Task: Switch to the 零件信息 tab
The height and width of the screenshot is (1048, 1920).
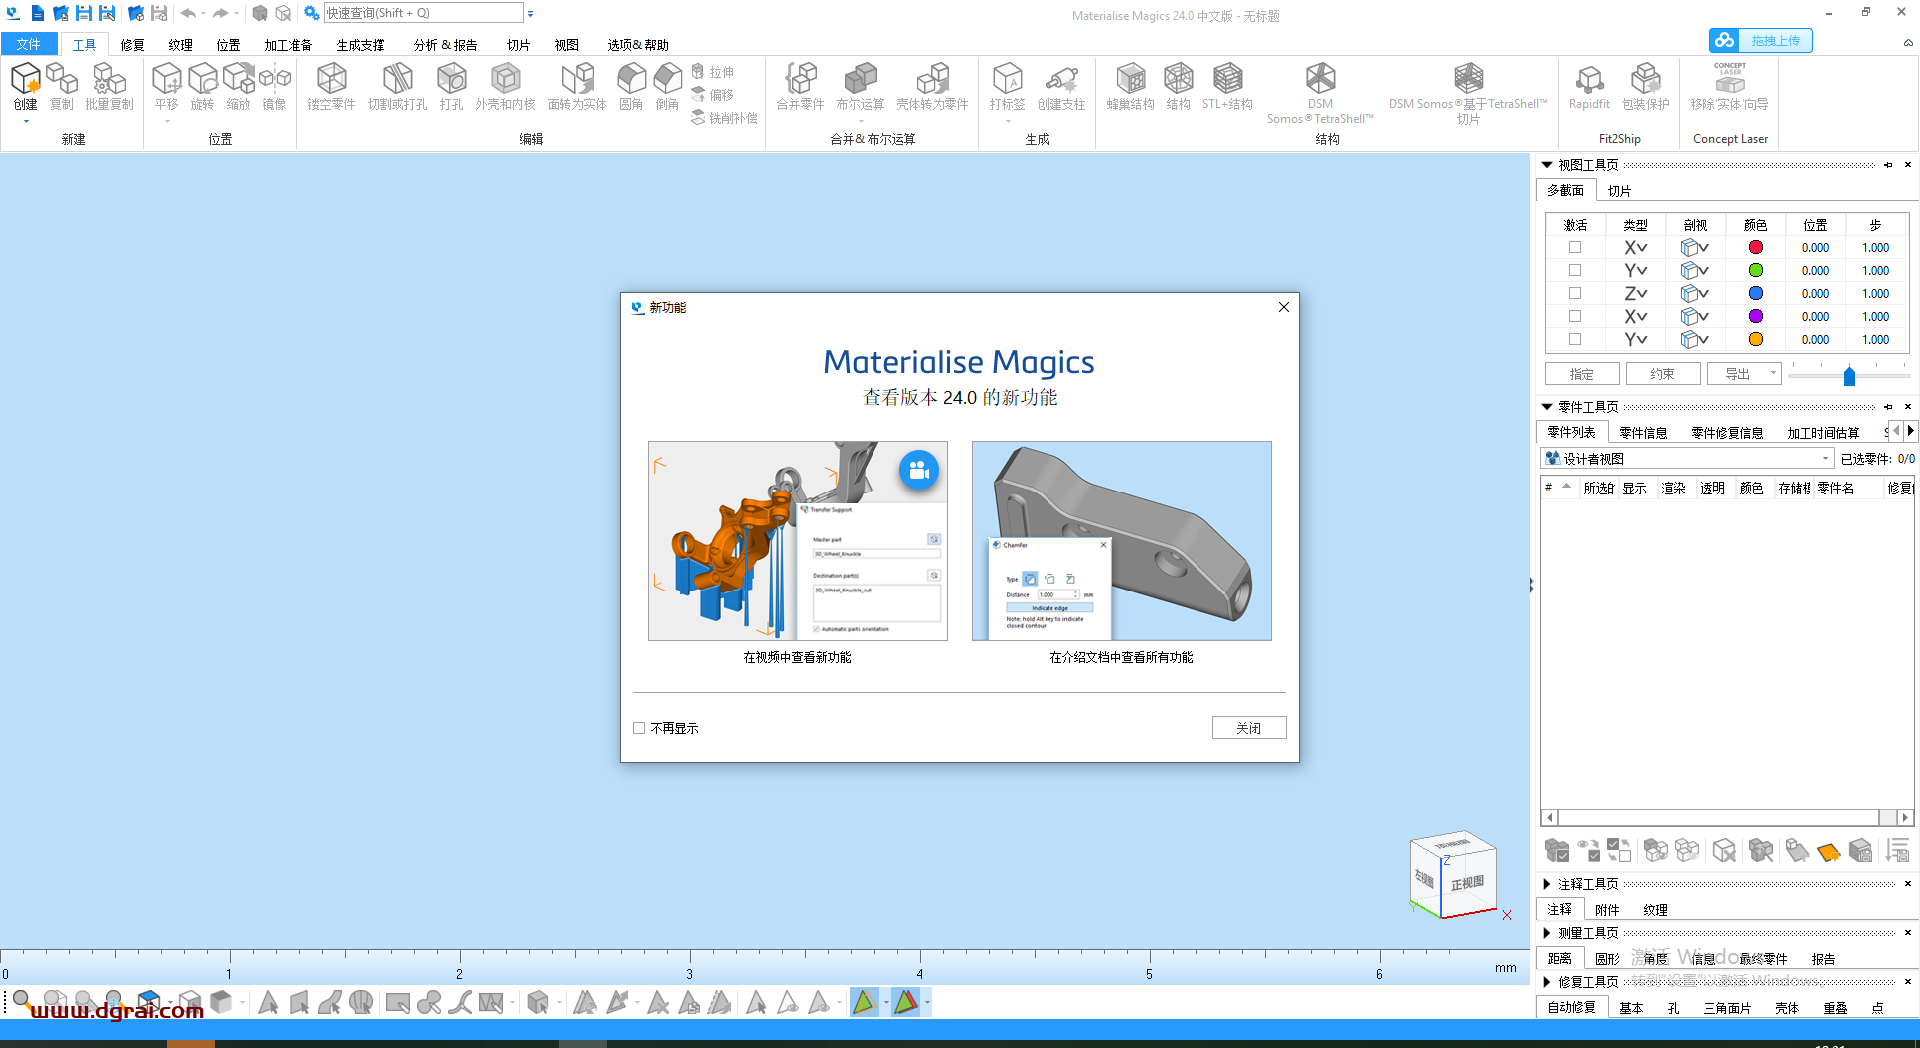Action: click(x=1643, y=433)
